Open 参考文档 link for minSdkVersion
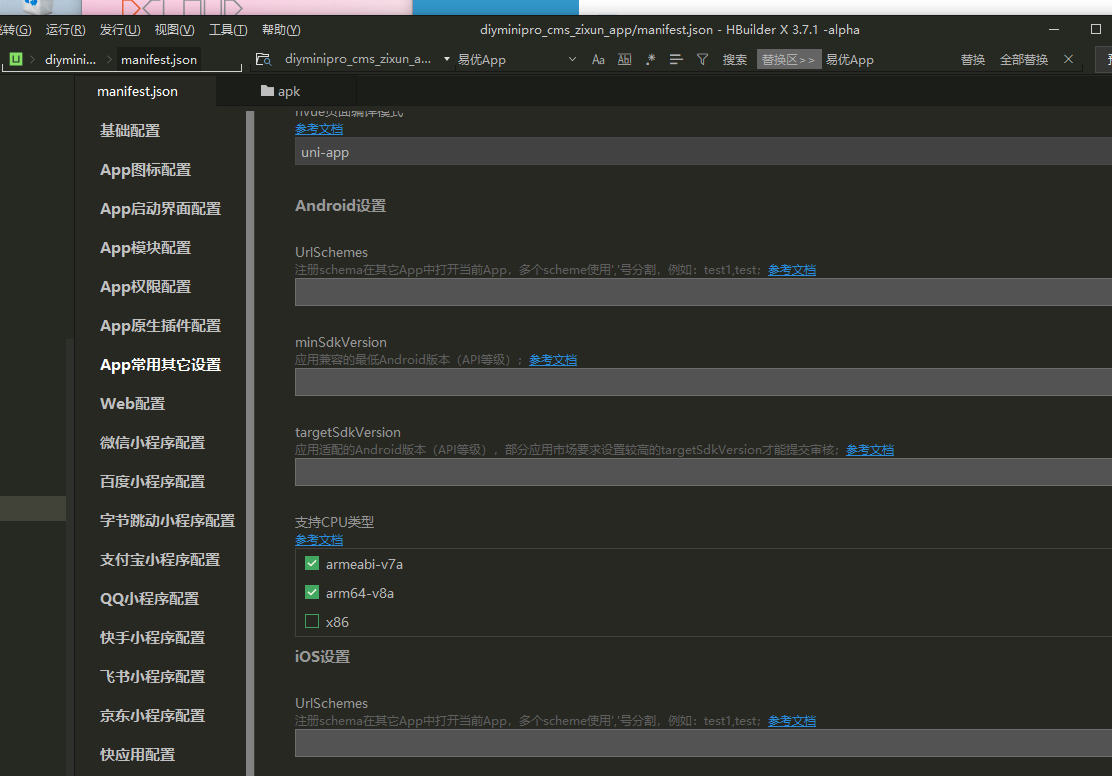Viewport: 1112px width, 776px height. [x=552, y=360]
